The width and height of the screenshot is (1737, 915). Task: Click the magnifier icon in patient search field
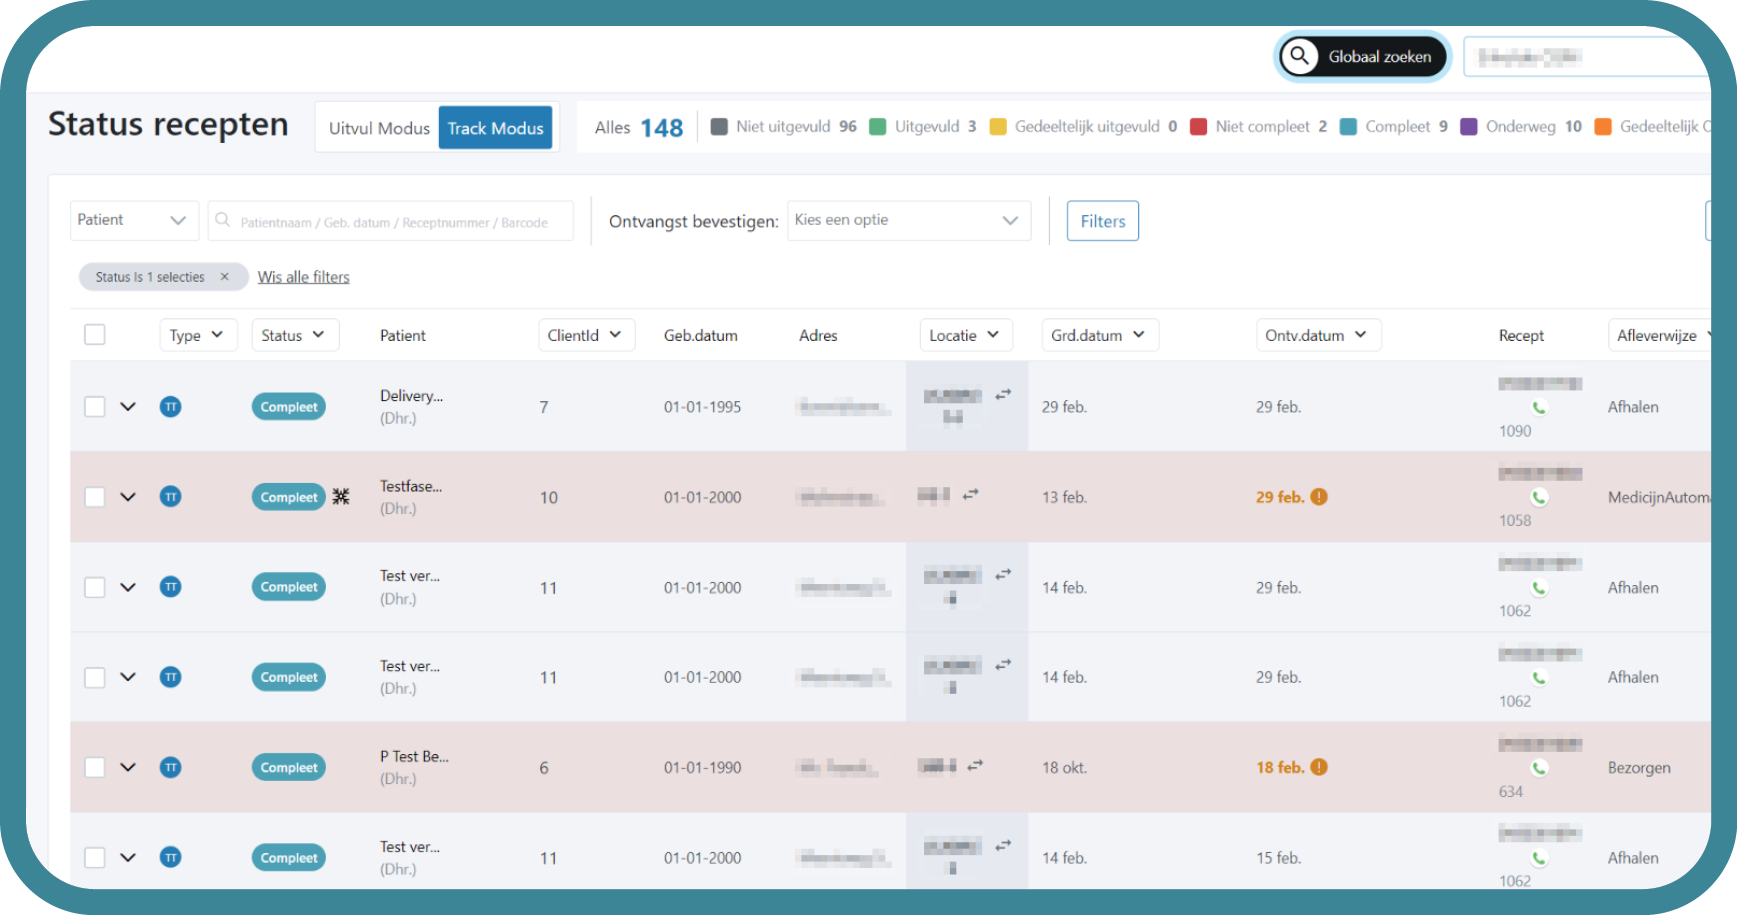coord(223,220)
